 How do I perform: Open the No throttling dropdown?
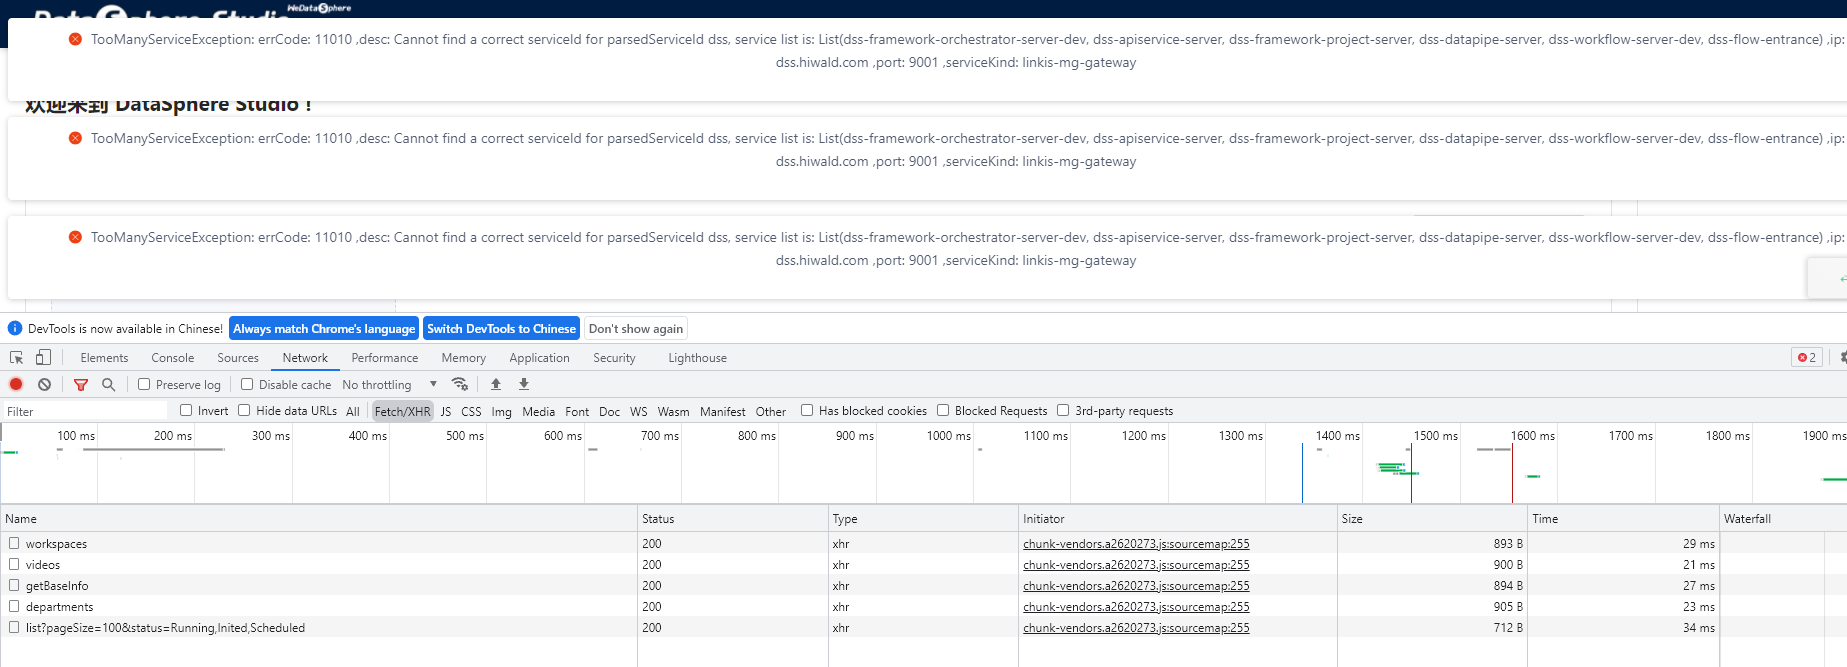click(389, 384)
